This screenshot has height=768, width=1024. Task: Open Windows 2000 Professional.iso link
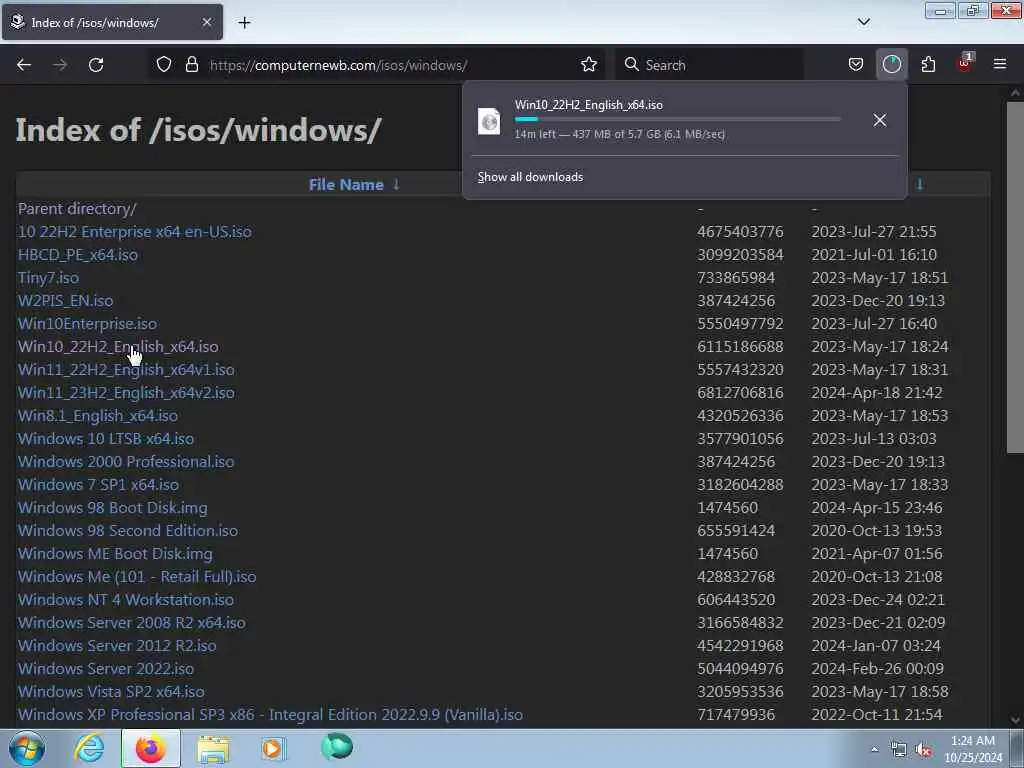coord(126,462)
